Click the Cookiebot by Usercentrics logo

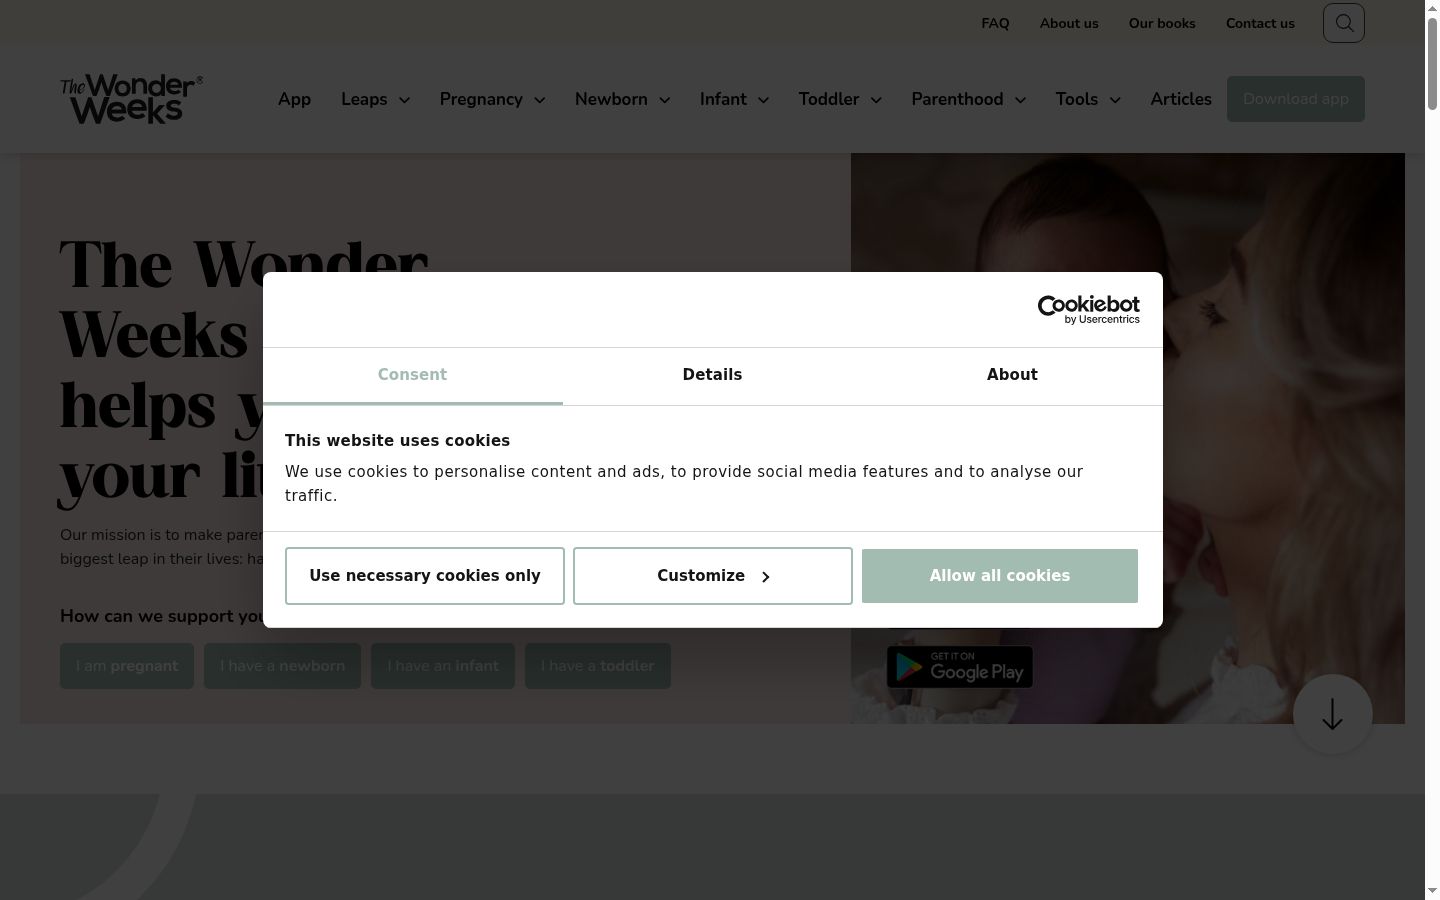1088,310
